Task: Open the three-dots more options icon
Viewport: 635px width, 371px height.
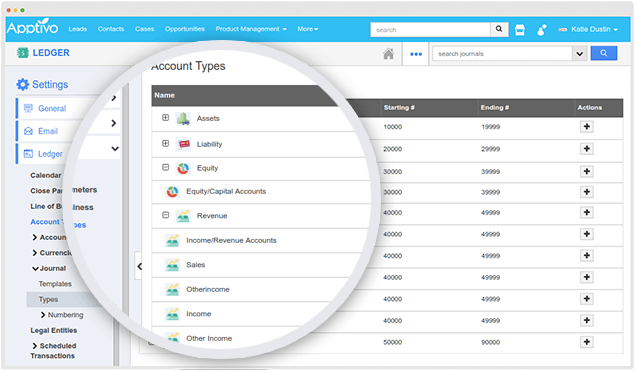Action: point(416,54)
